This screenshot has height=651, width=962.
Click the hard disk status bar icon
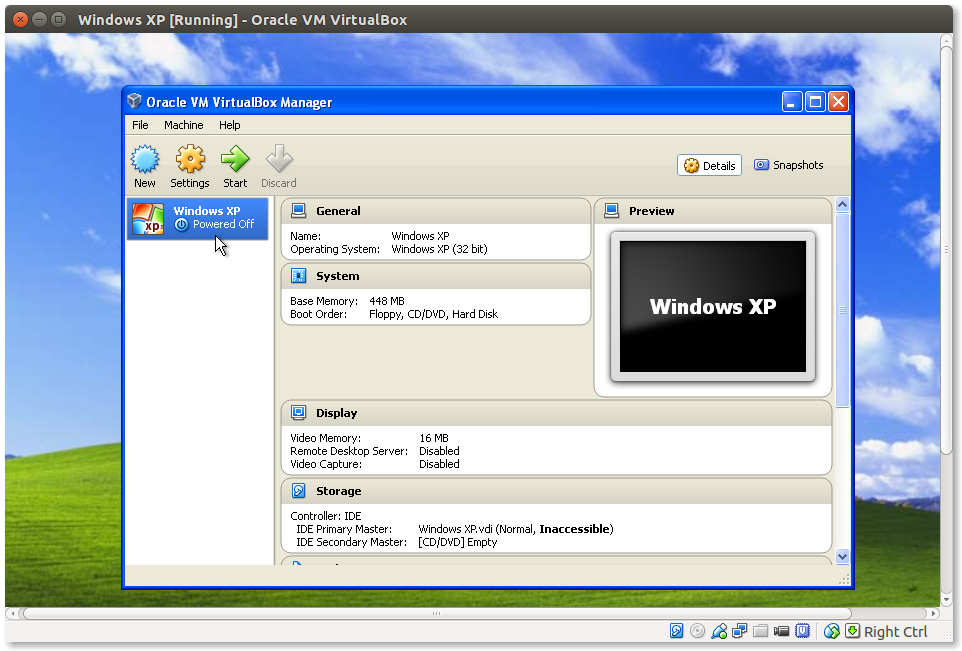pos(677,631)
